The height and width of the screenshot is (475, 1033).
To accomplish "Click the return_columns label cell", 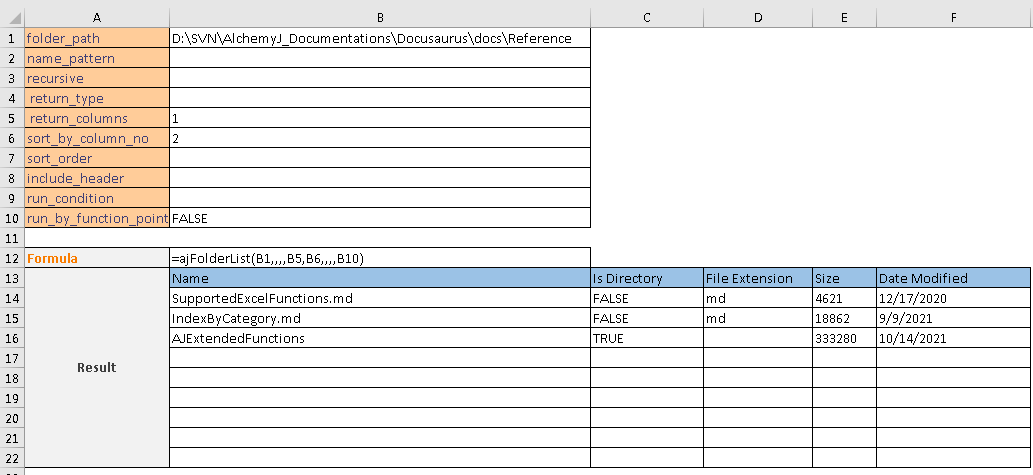I will point(97,118).
